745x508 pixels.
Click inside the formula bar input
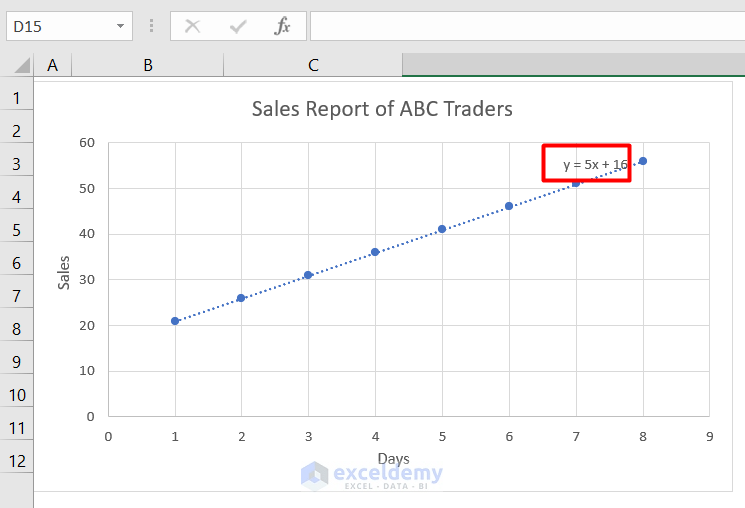527,26
